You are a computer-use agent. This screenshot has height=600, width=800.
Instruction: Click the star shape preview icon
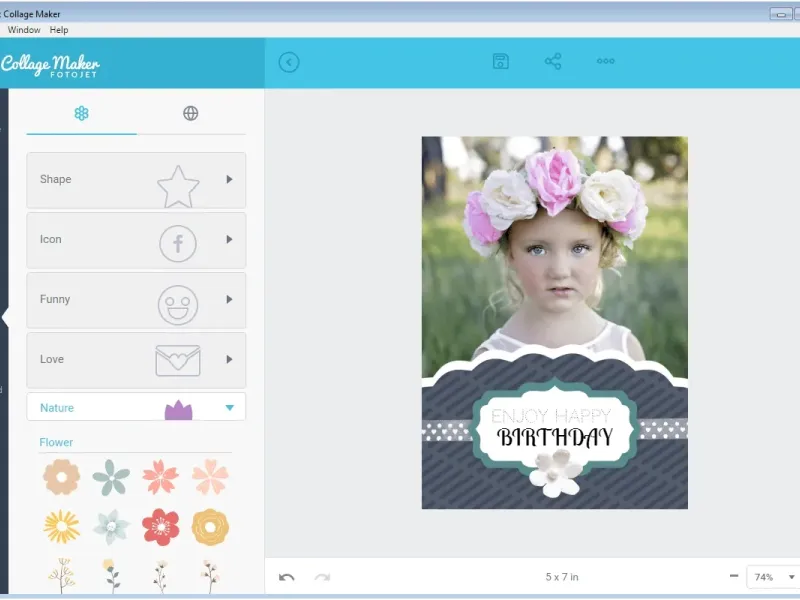pyautogui.click(x=178, y=186)
